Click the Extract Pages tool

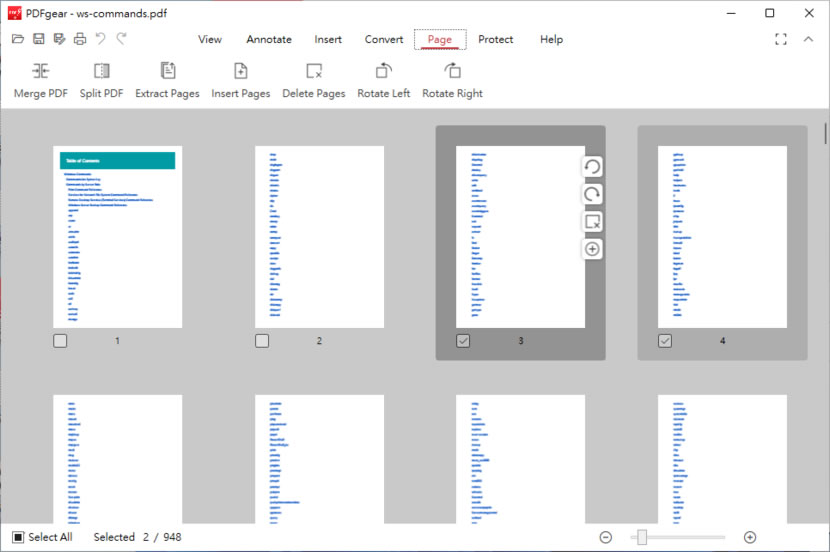click(x=167, y=80)
